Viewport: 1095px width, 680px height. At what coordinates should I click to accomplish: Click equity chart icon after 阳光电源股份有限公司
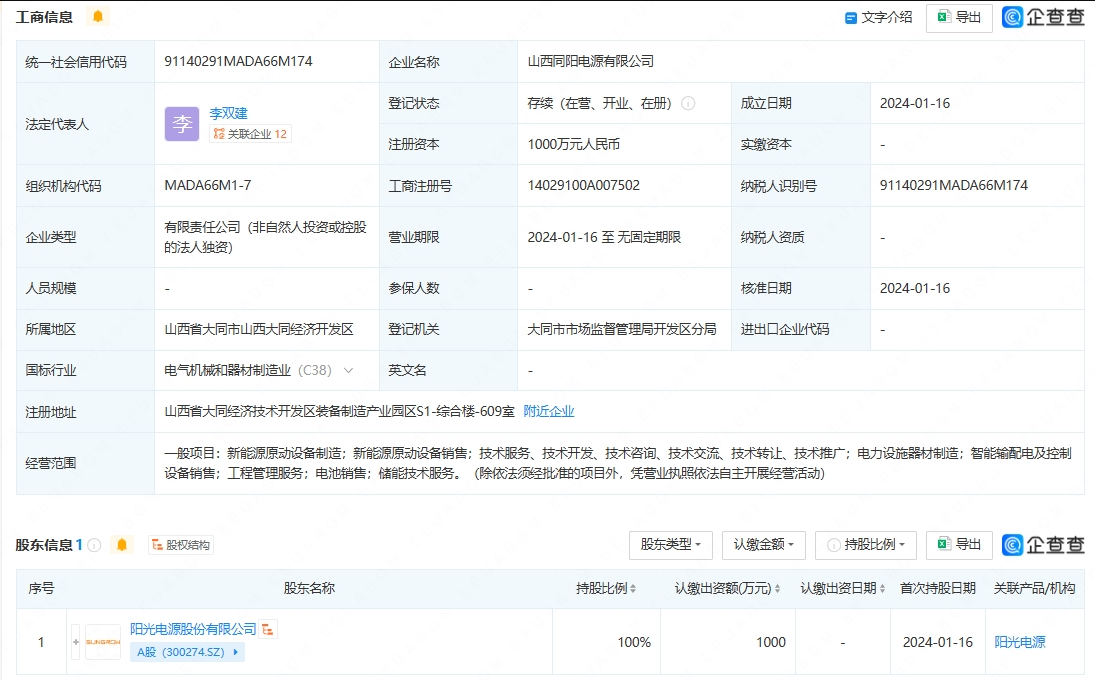[x=268, y=629]
